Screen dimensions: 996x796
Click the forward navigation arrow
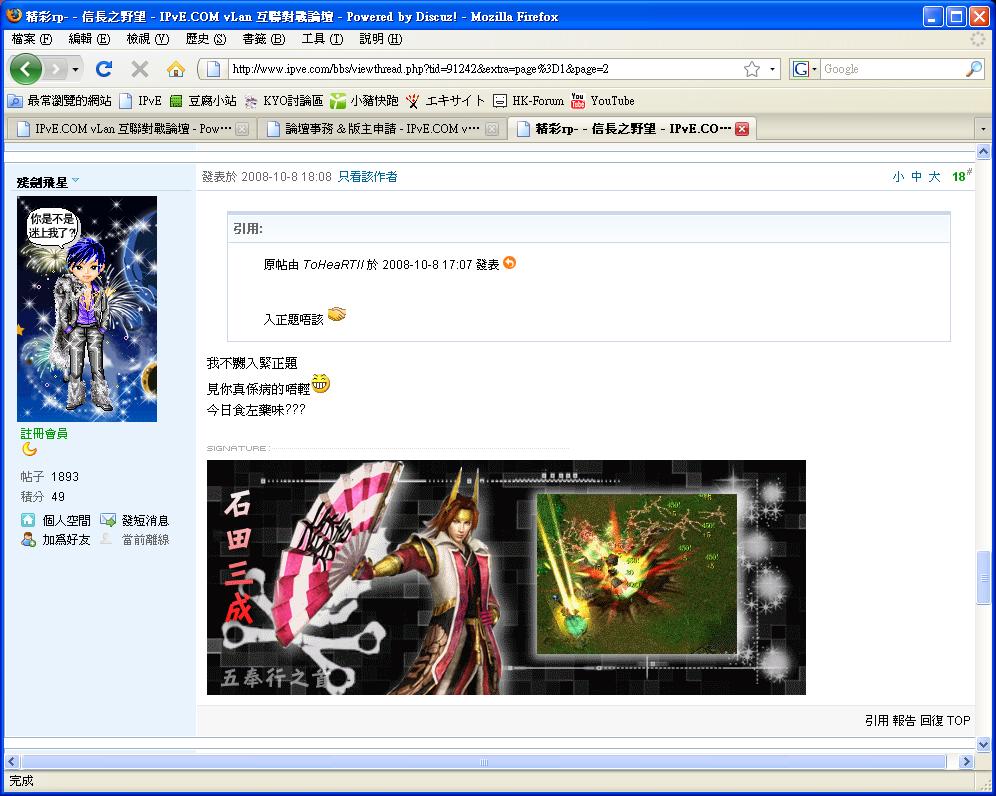click(x=56, y=69)
